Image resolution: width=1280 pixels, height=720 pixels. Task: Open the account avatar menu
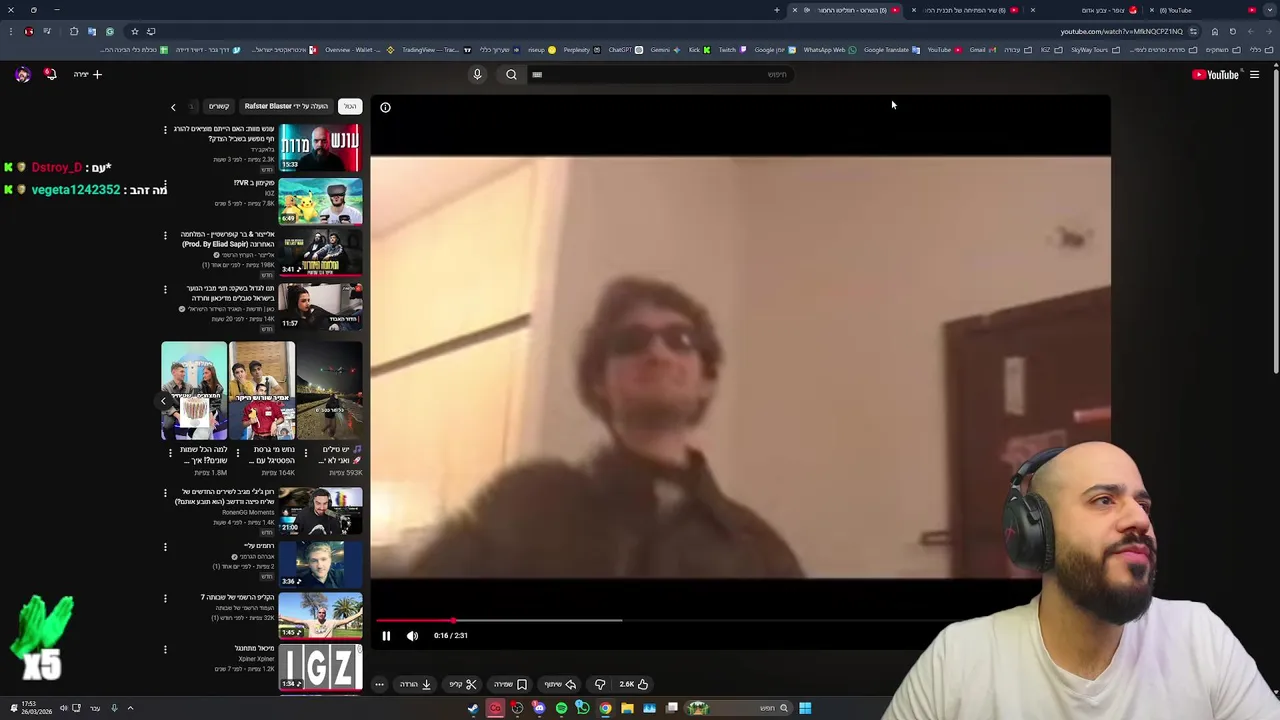(x=22, y=74)
